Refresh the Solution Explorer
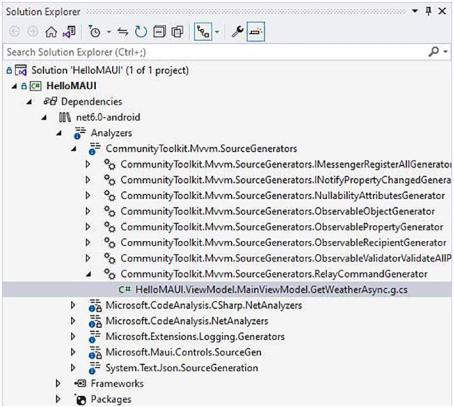 [x=141, y=32]
